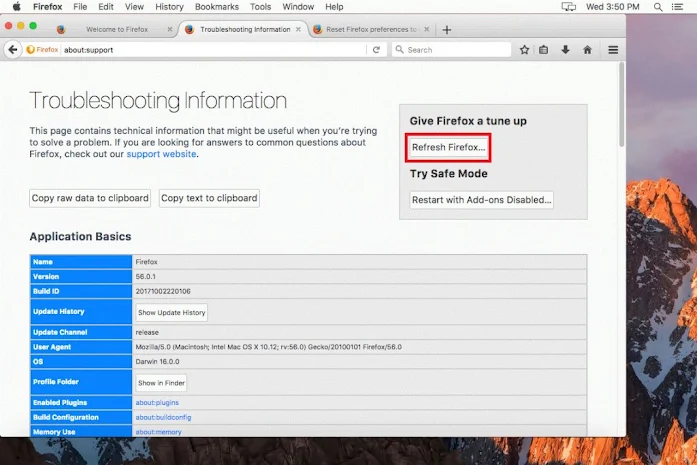Screen dimensions: 697x465
Task: Click the User Agent Mozilla/5.0 string
Action: coord(268,347)
